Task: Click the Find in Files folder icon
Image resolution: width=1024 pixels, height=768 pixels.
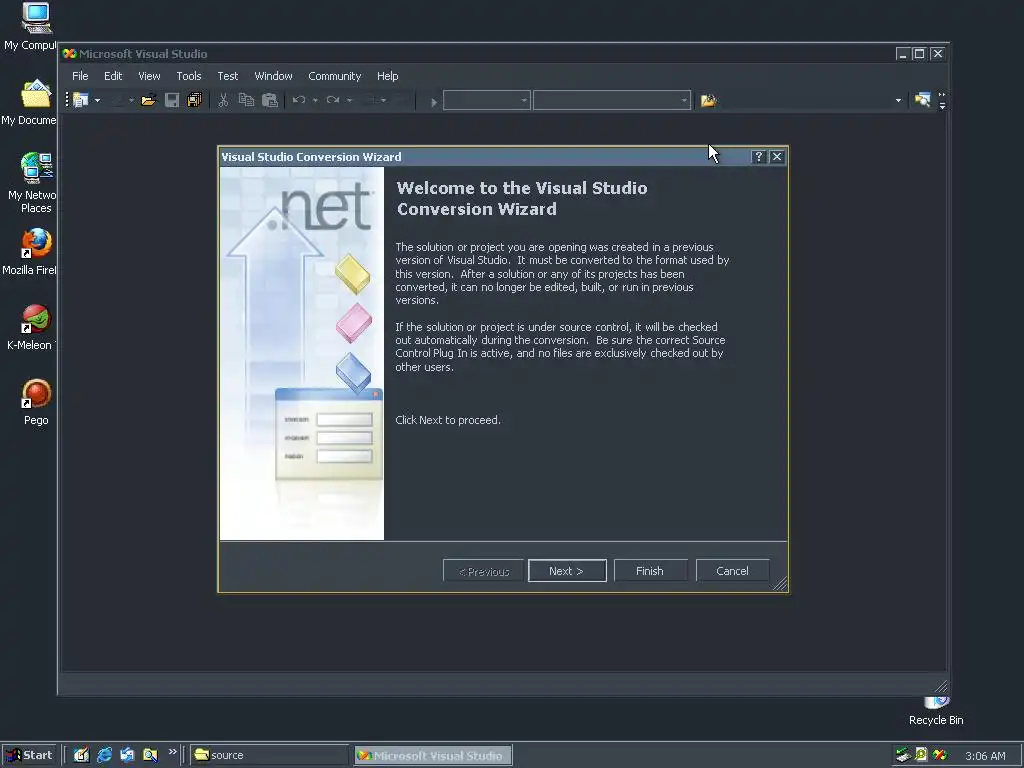Action: click(709, 101)
